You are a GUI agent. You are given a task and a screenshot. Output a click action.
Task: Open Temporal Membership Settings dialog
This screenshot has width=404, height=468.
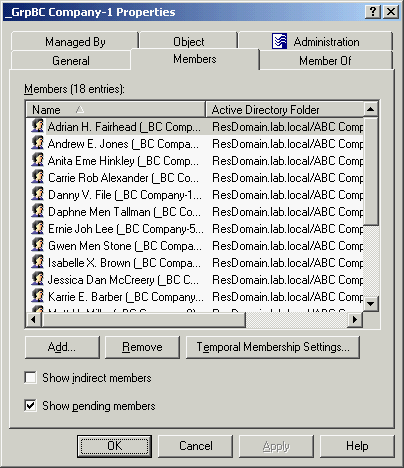[x=273, y=347]
